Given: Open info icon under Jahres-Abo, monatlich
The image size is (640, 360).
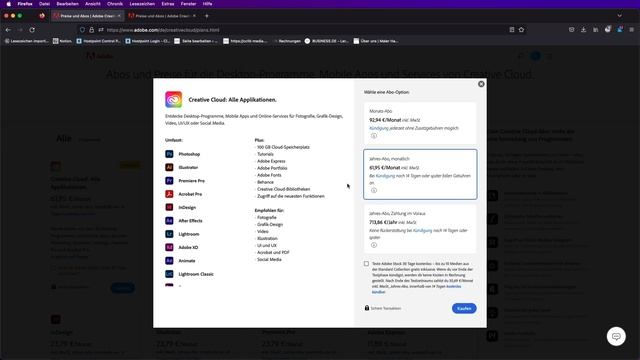Looking at the screenshot, I should pos(374,190).
